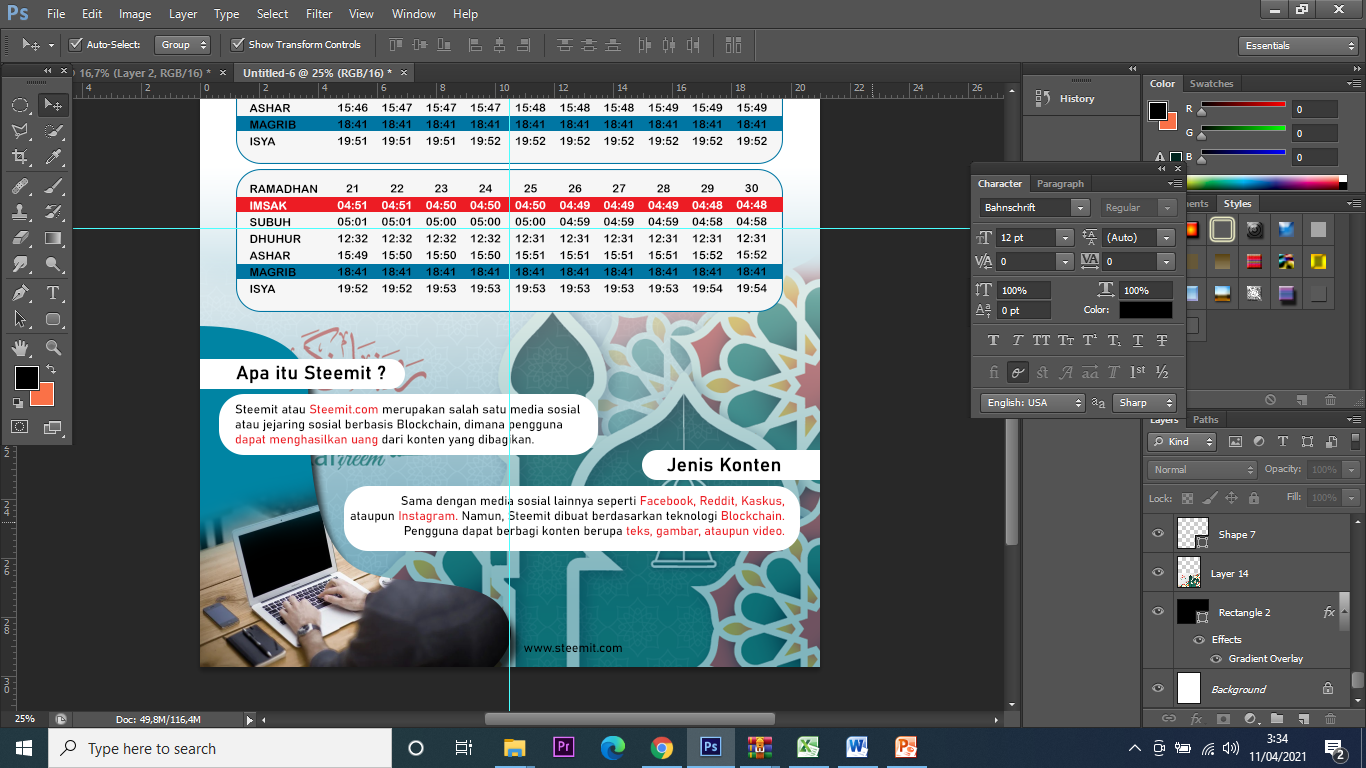
Task: Click the Character panel text Color swatch
Action: (x=1145, y=311)
